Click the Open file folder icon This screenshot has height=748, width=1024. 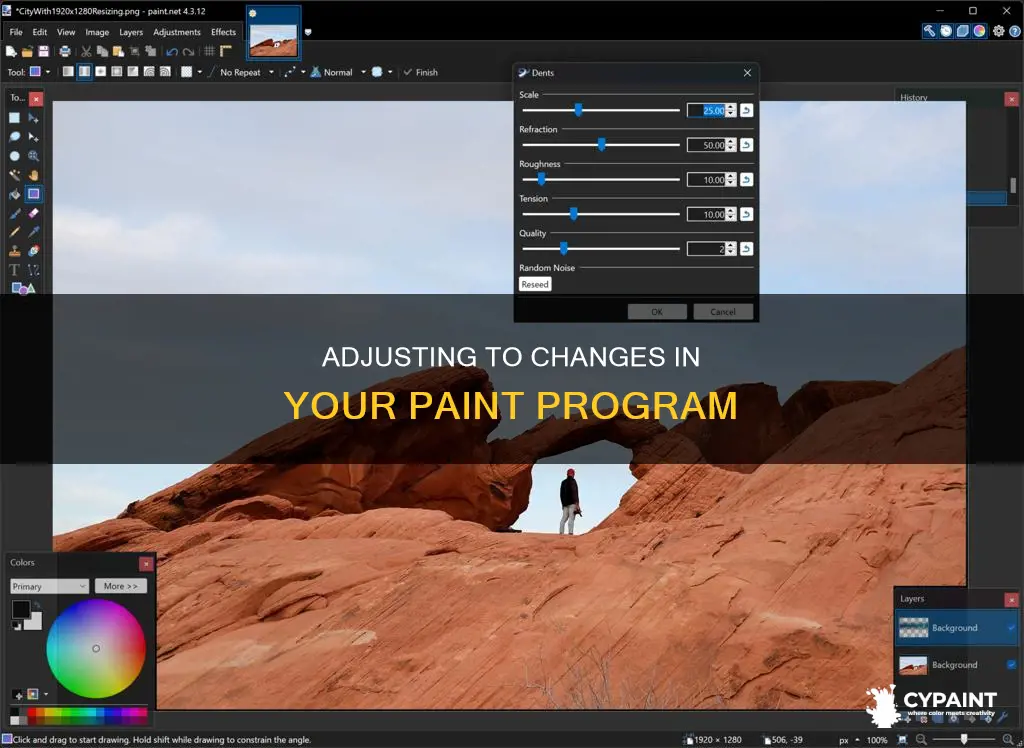click(27, 51)
